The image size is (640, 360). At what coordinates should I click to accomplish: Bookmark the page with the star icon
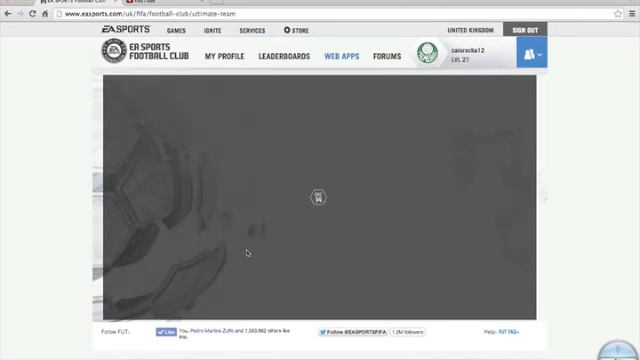pyautogui.click(x=618, y=13)
